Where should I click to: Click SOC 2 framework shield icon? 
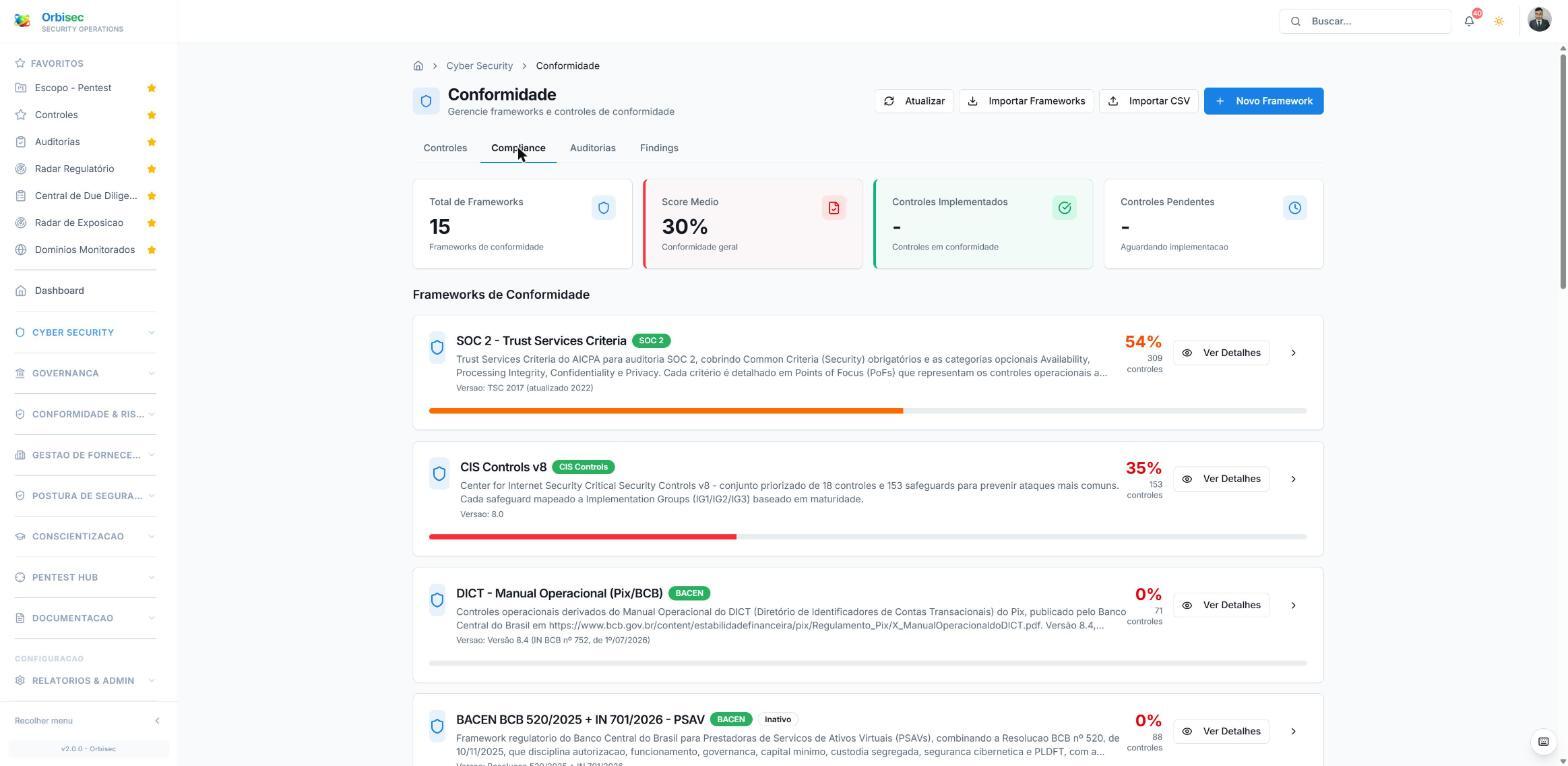(x=437, y=348)
